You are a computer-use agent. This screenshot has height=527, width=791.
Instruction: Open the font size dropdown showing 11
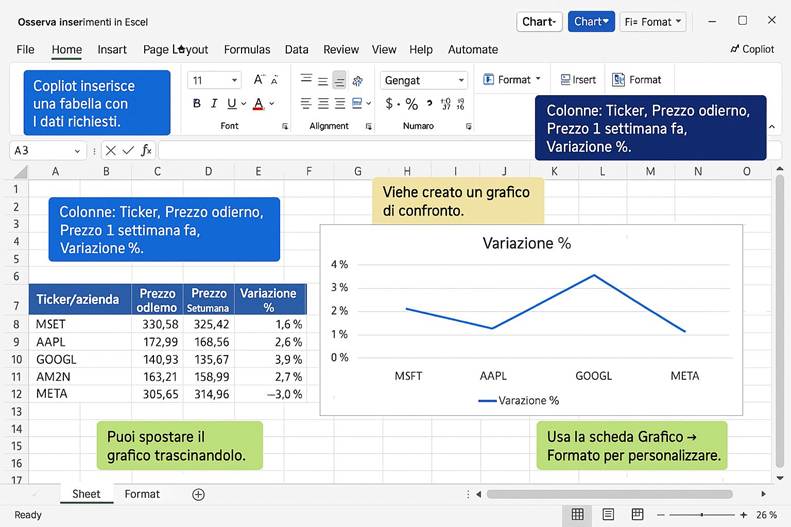tap(235, 80)
